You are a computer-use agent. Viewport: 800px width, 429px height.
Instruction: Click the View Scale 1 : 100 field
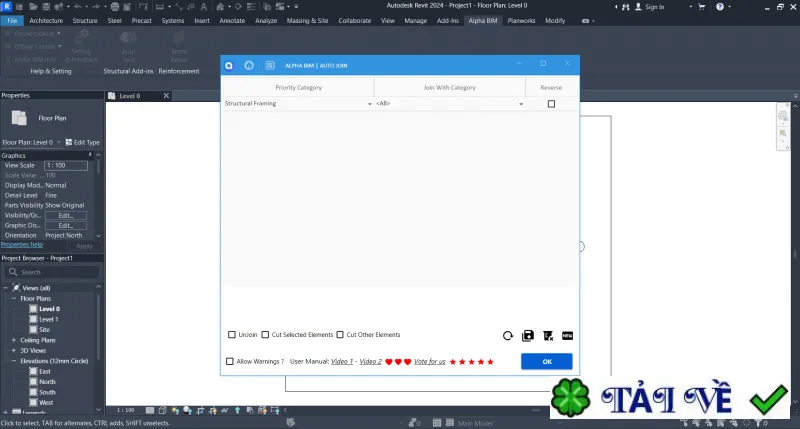pyautogui.click(x=66, y=165)
